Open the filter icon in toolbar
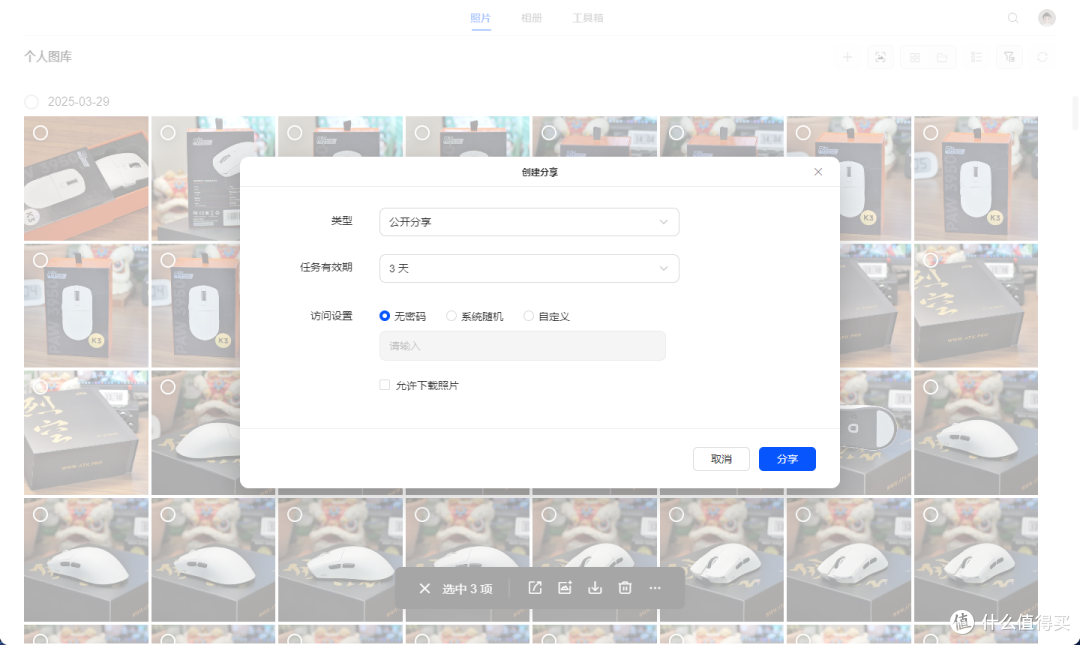Image resolution: width=1080 pixels, height=645 pixels. pos(1009,57)
